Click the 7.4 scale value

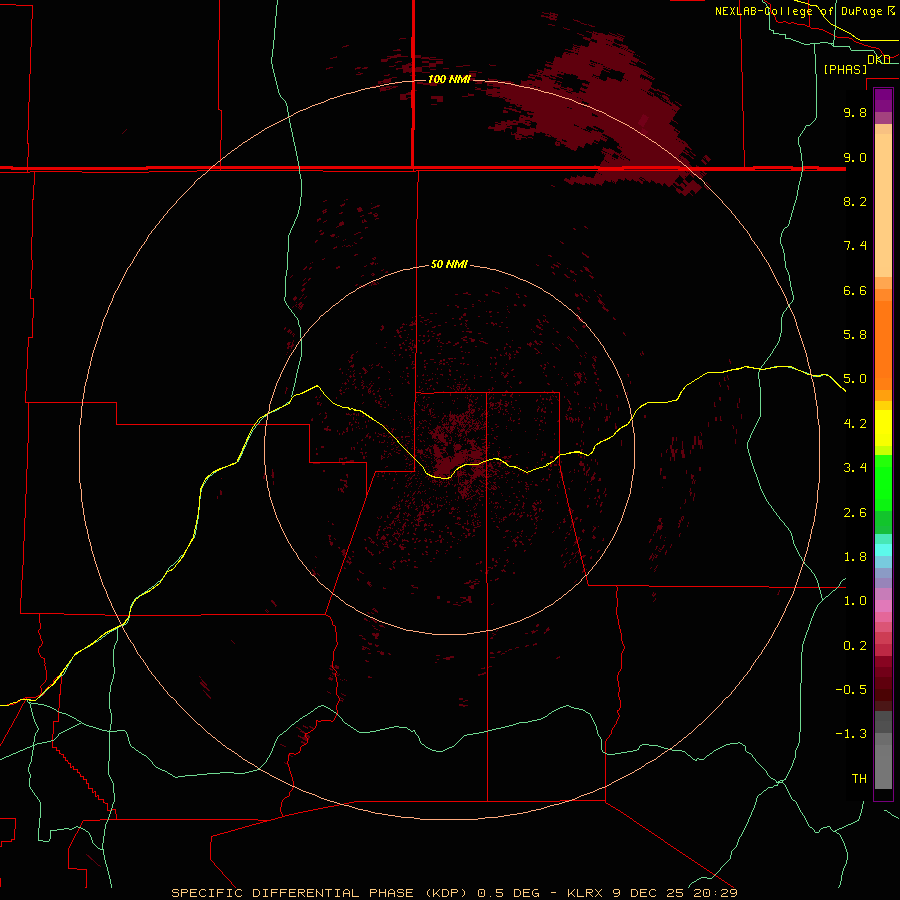coord(855,246)
